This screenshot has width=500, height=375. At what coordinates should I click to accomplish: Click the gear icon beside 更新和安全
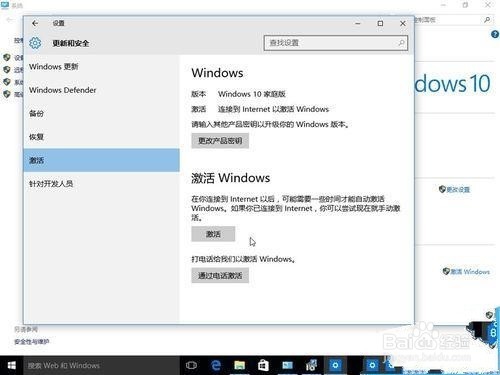tap(35, 43)
